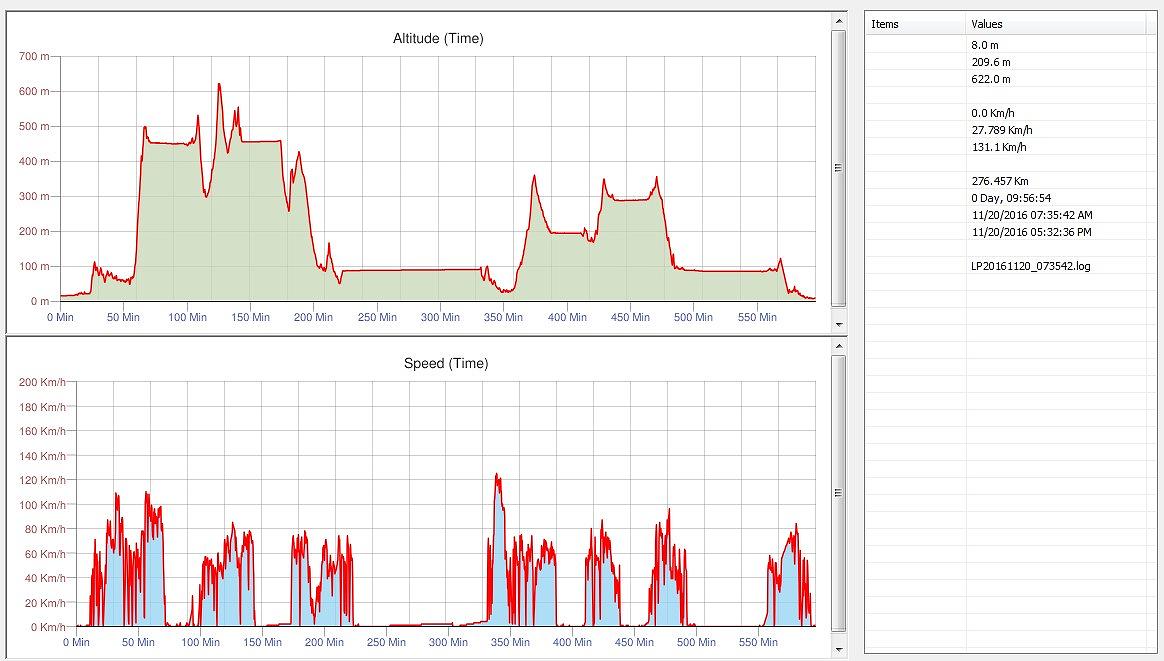Click the 700 m altitude axis label
Screen dimensions: 1164x661
pyautogui.click(x=34, y=56)
